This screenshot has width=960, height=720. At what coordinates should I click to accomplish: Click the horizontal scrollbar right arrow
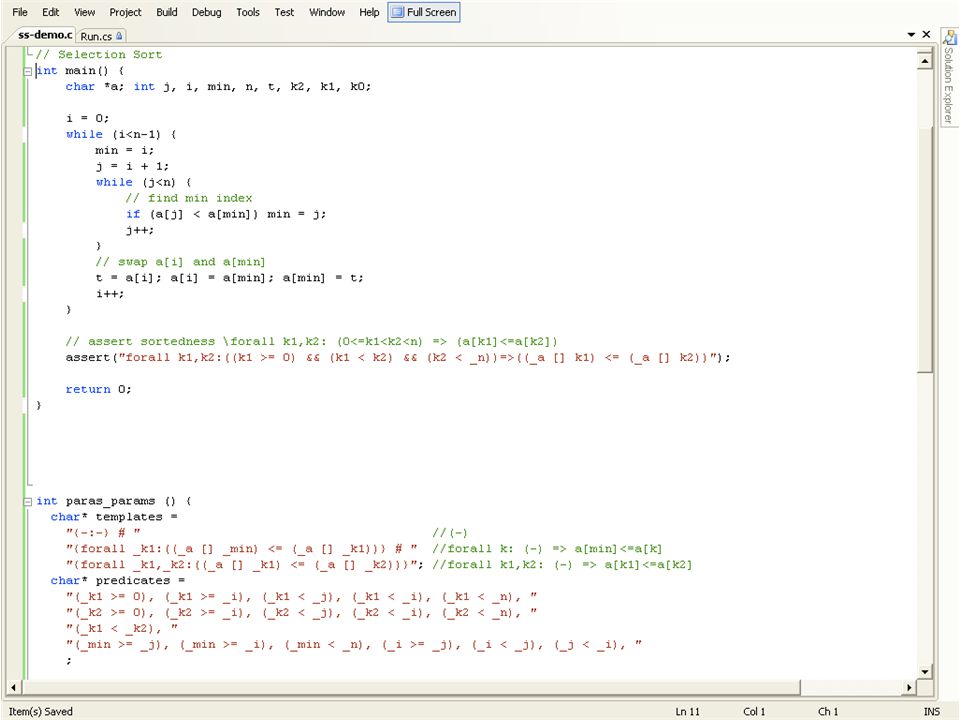909,688
